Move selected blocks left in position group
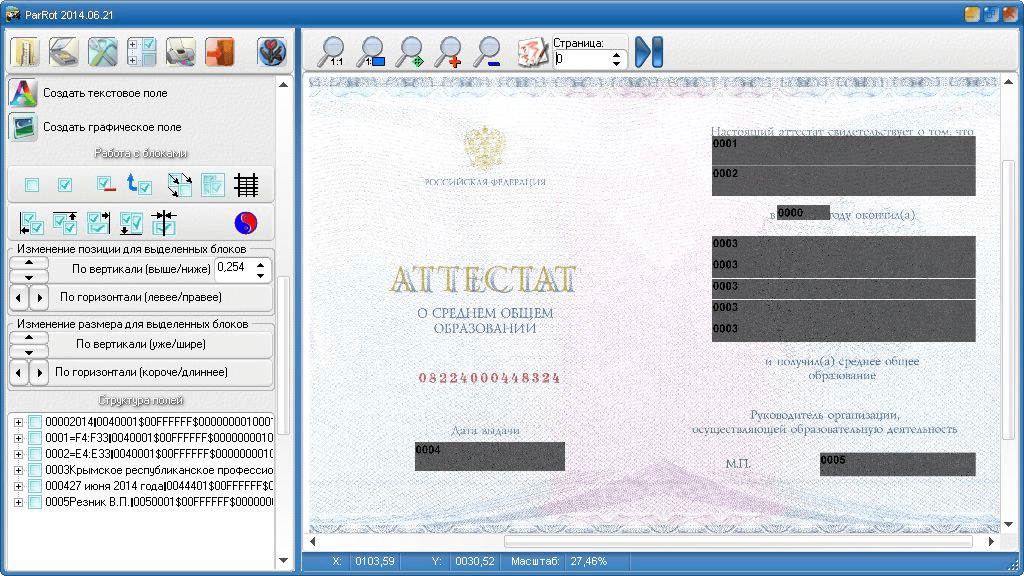 point(19,298)
